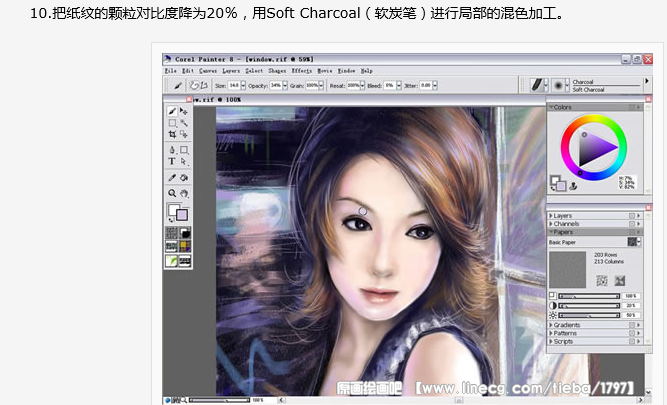Open the paper selector in toolbox

point(171,233)
